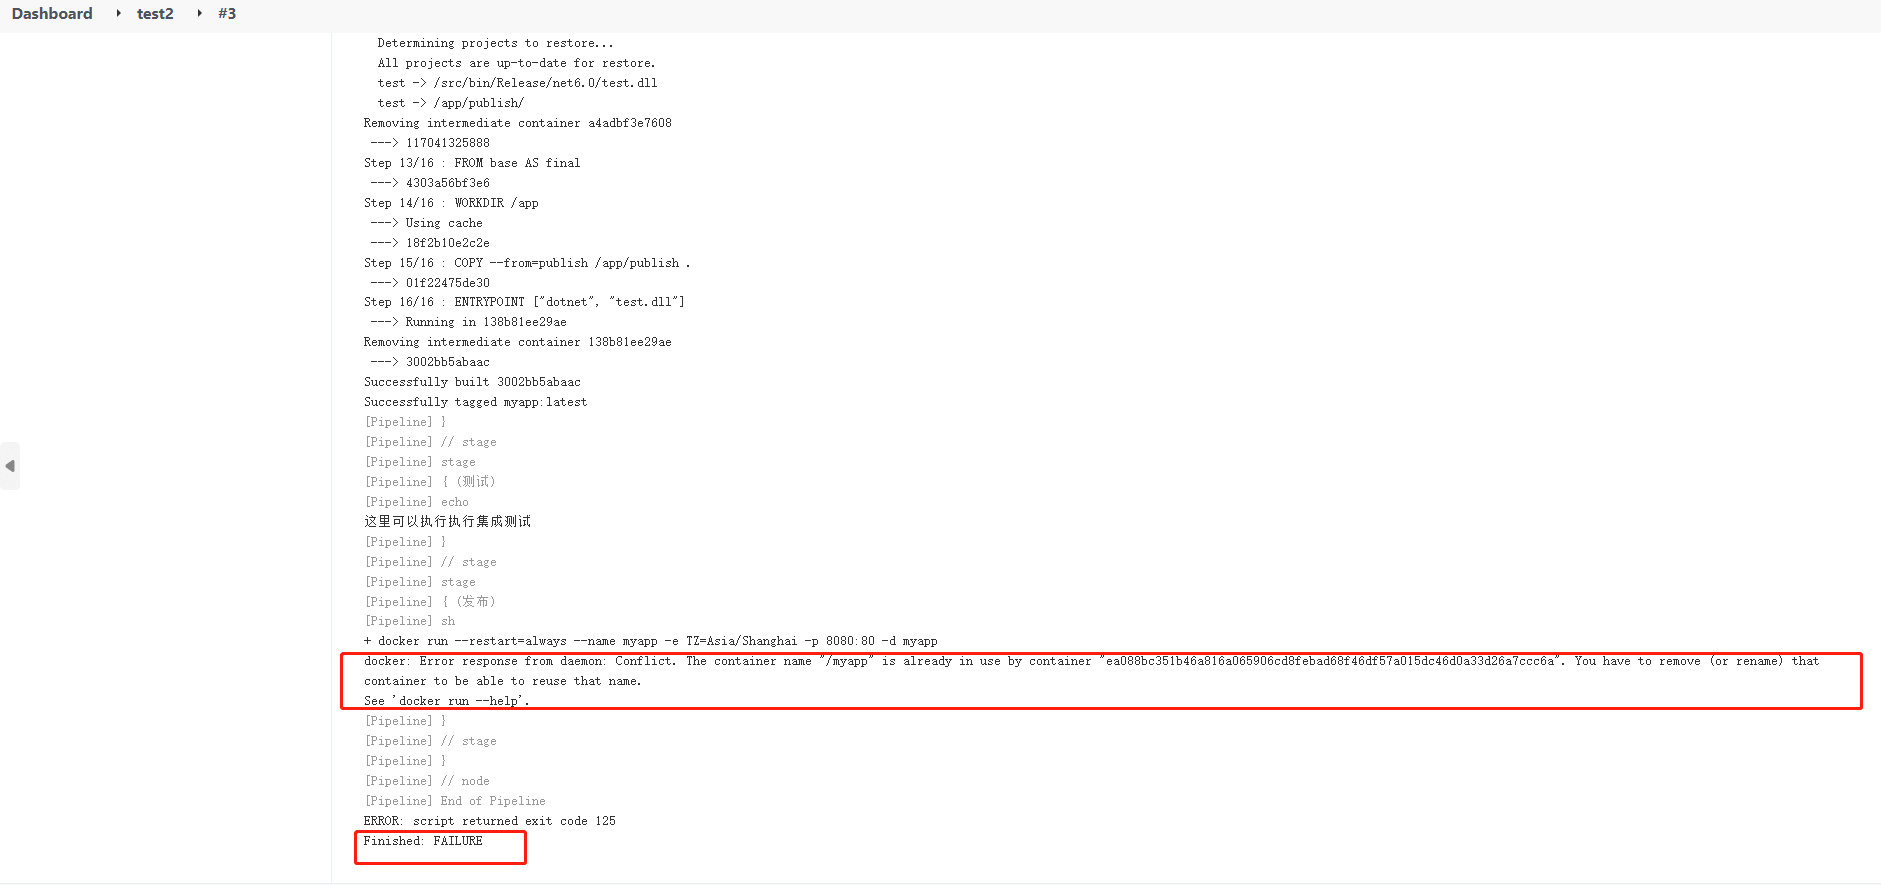1881x885 pixels.
Task: Click the 'Step 13/16 : FROM base AS final' line
Action: click(x=472, y=163)
